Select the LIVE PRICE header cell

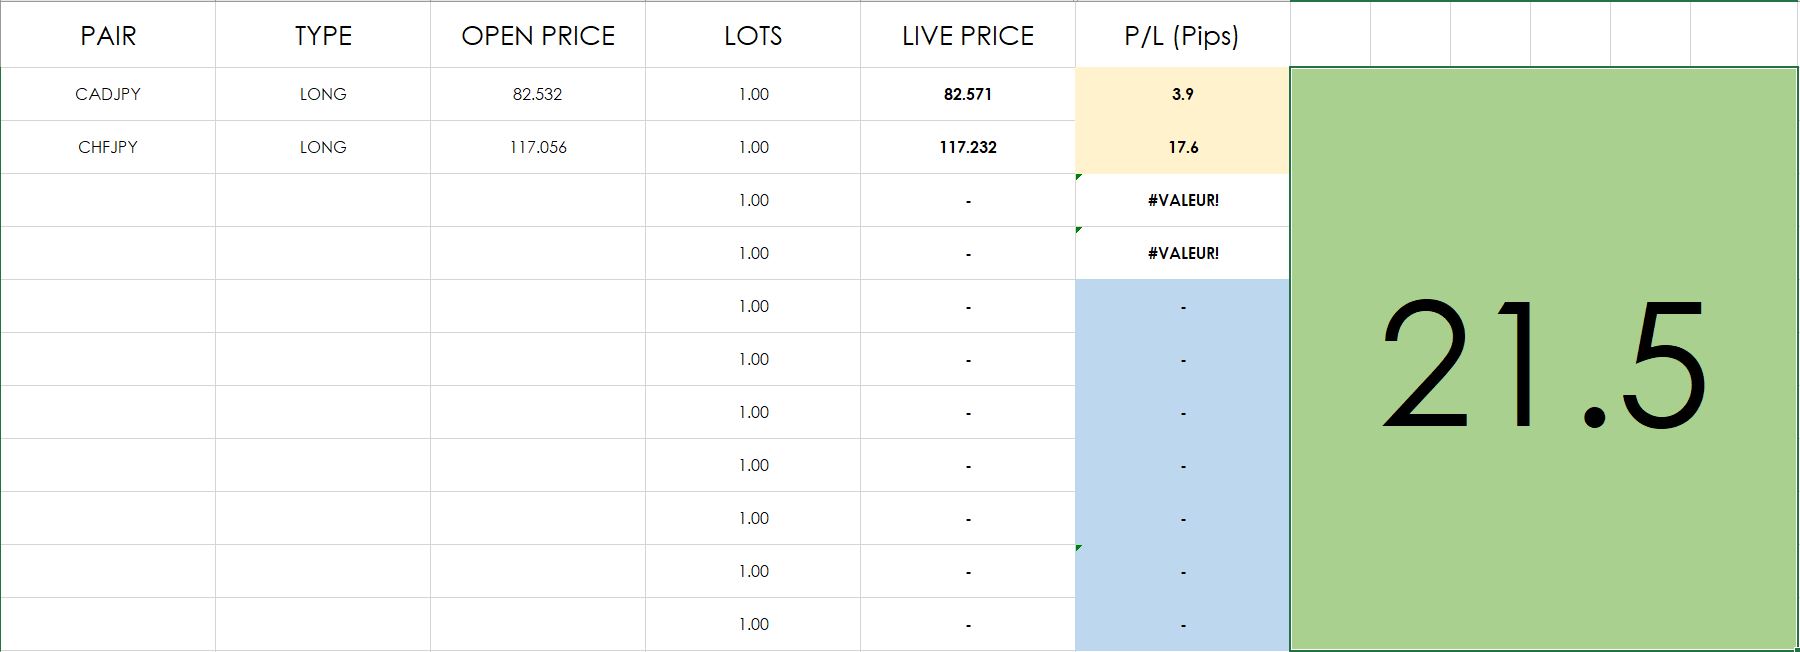[968, 36]
